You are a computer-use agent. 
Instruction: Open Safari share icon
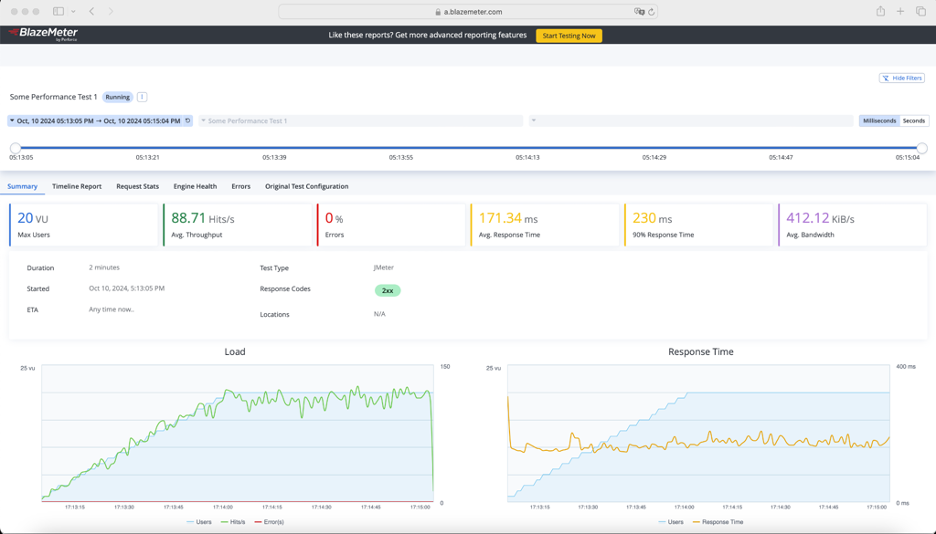pos(880,11)
